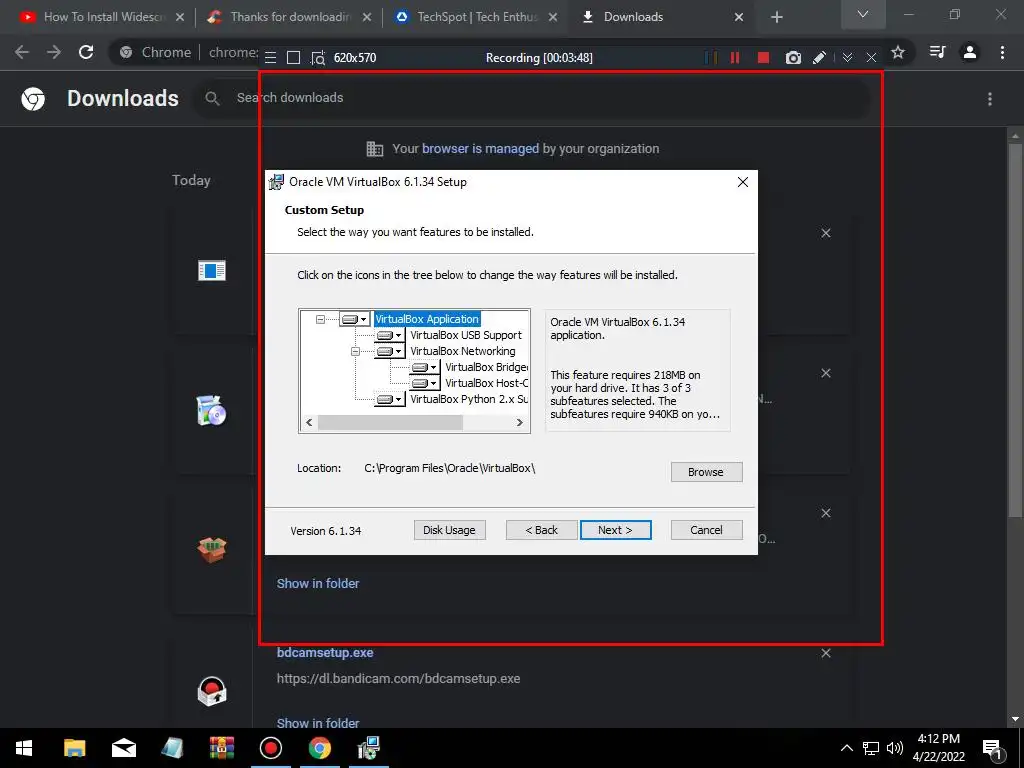
Task: Click the browser is managed link
Action: [480, 149]
